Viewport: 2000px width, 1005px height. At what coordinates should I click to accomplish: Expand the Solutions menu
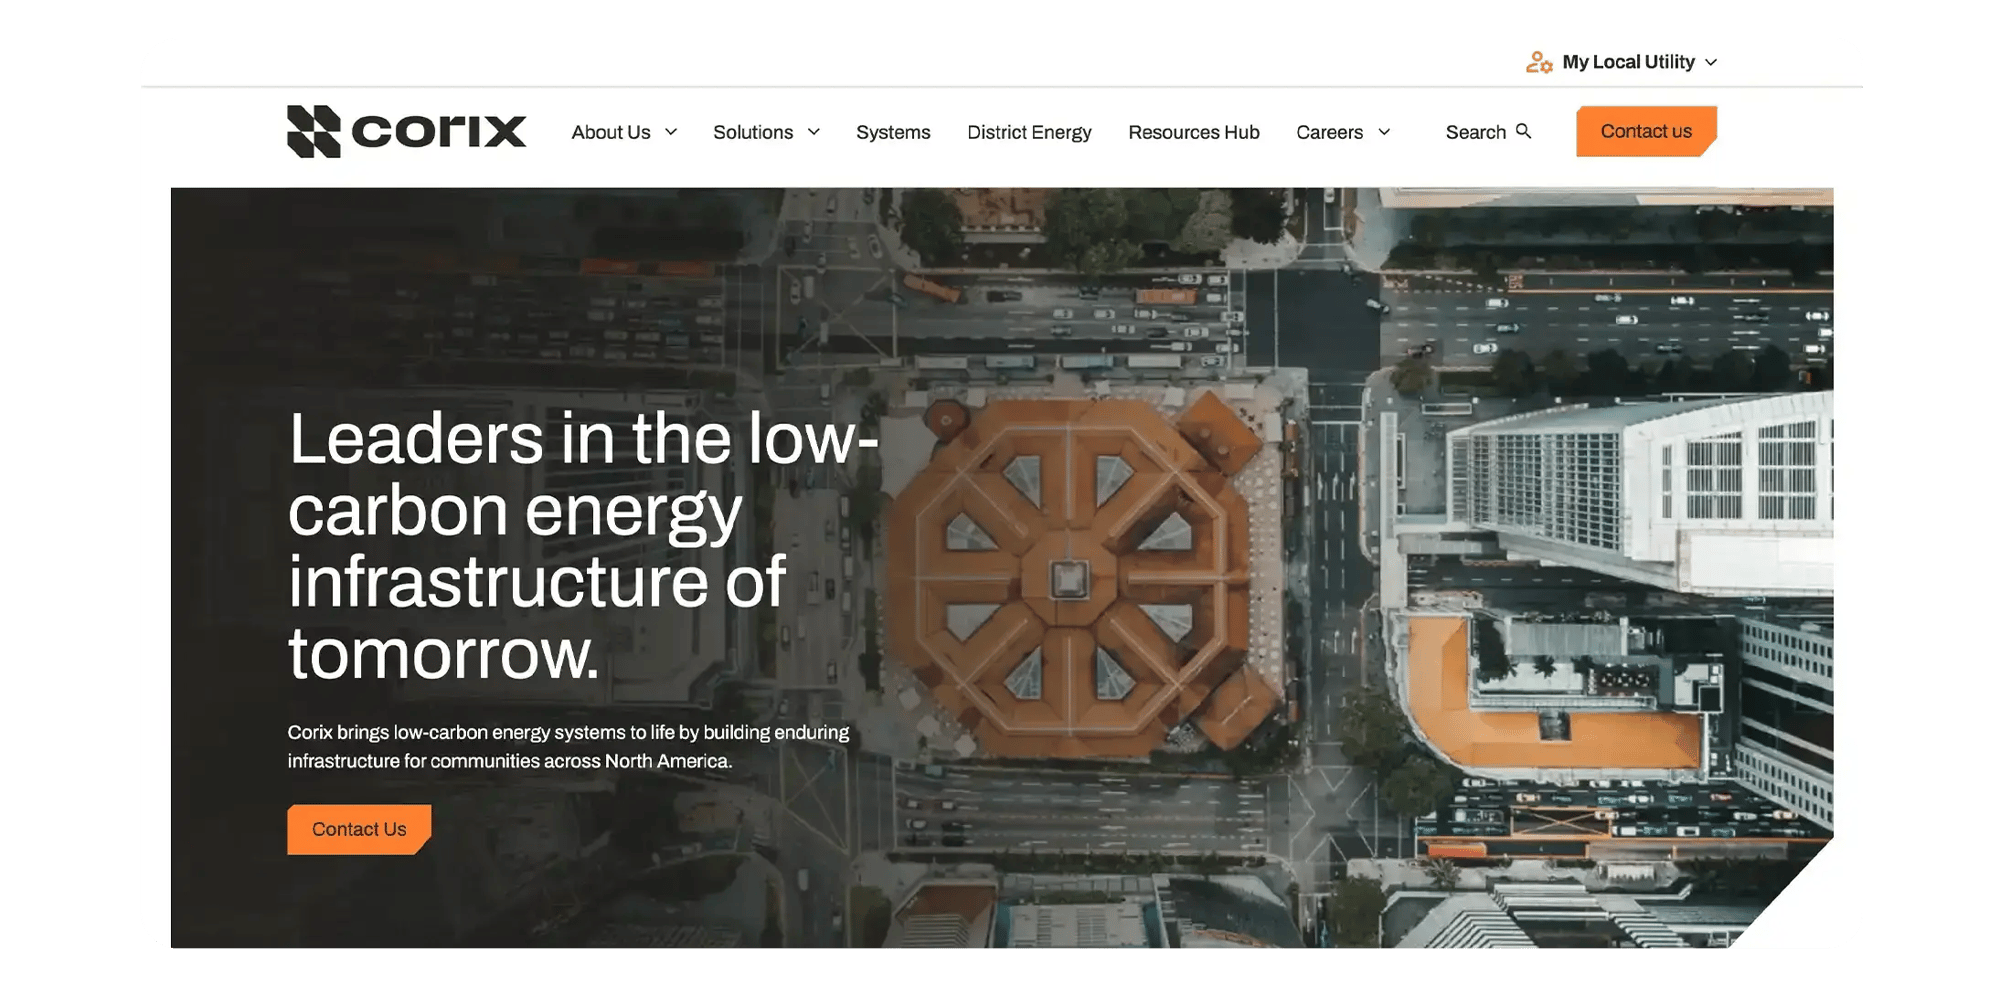tap(765, 131)
